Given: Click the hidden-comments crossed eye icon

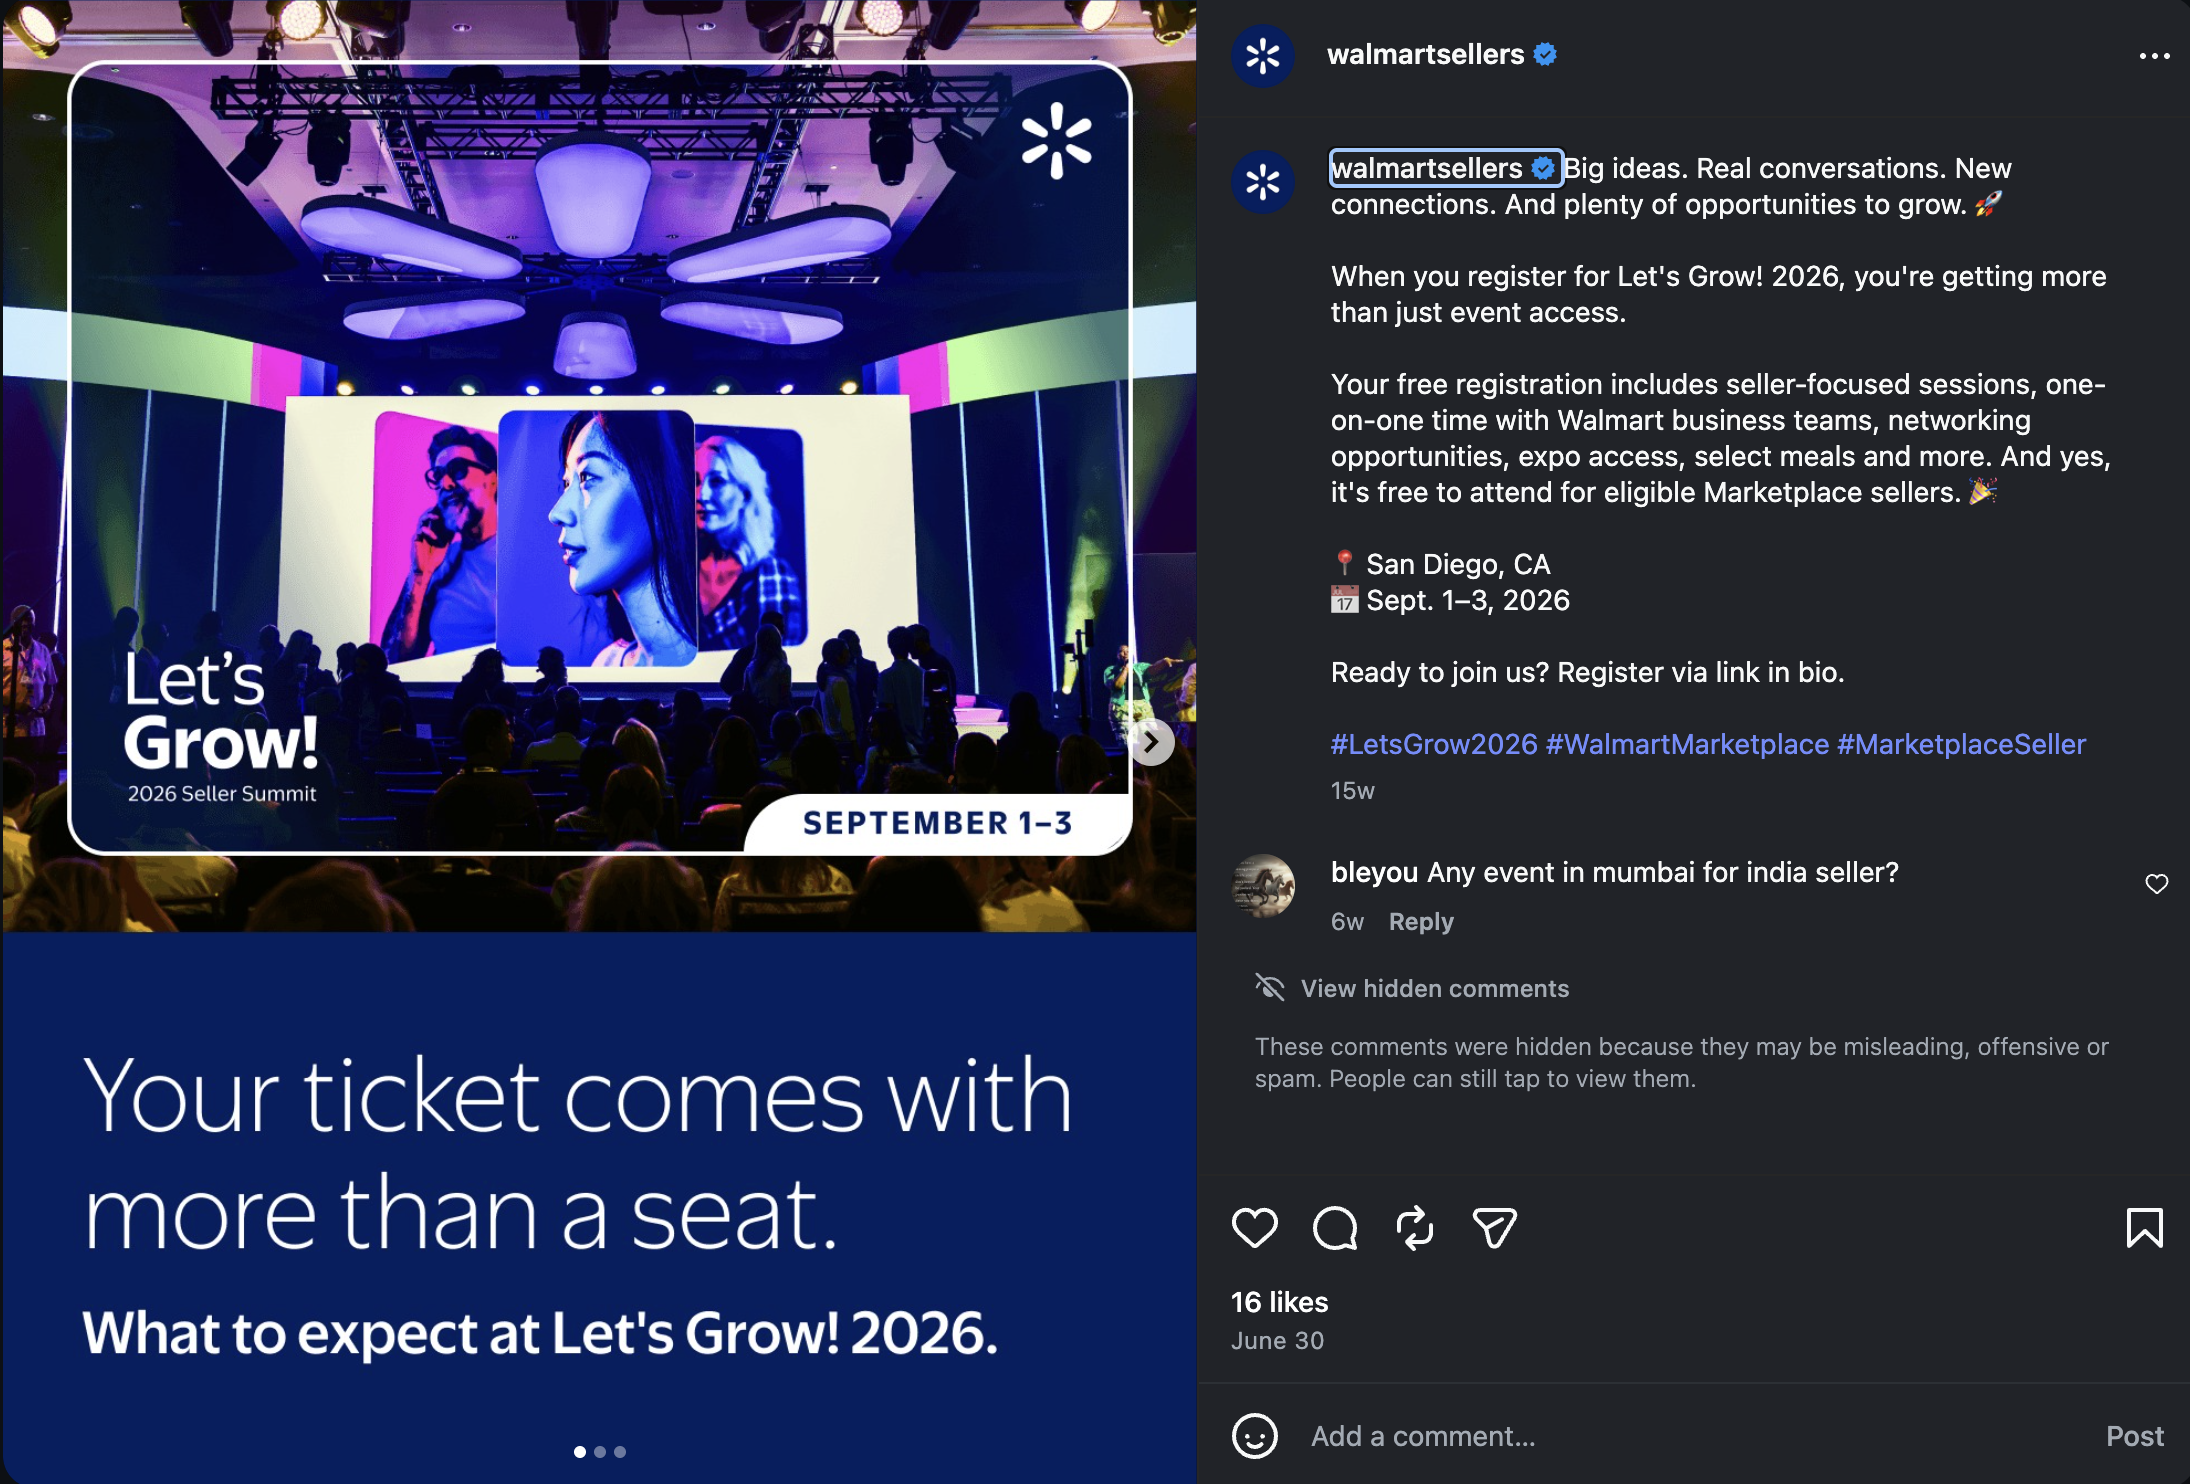Looking at the screenshot, I should pyautogui.click(x=1270, y=988).
